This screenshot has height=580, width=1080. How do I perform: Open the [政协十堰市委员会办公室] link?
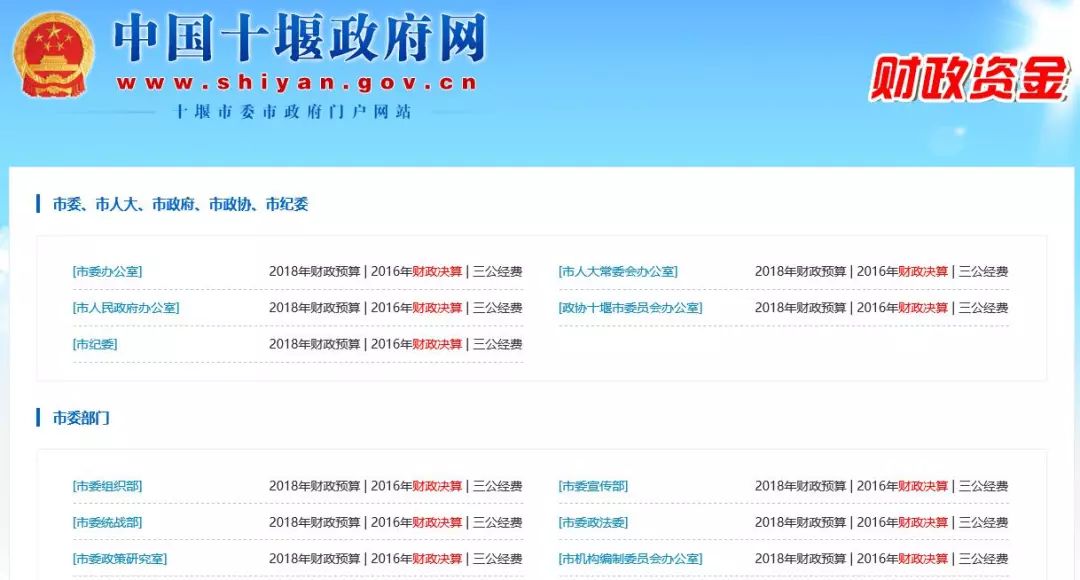pos(630,308)
